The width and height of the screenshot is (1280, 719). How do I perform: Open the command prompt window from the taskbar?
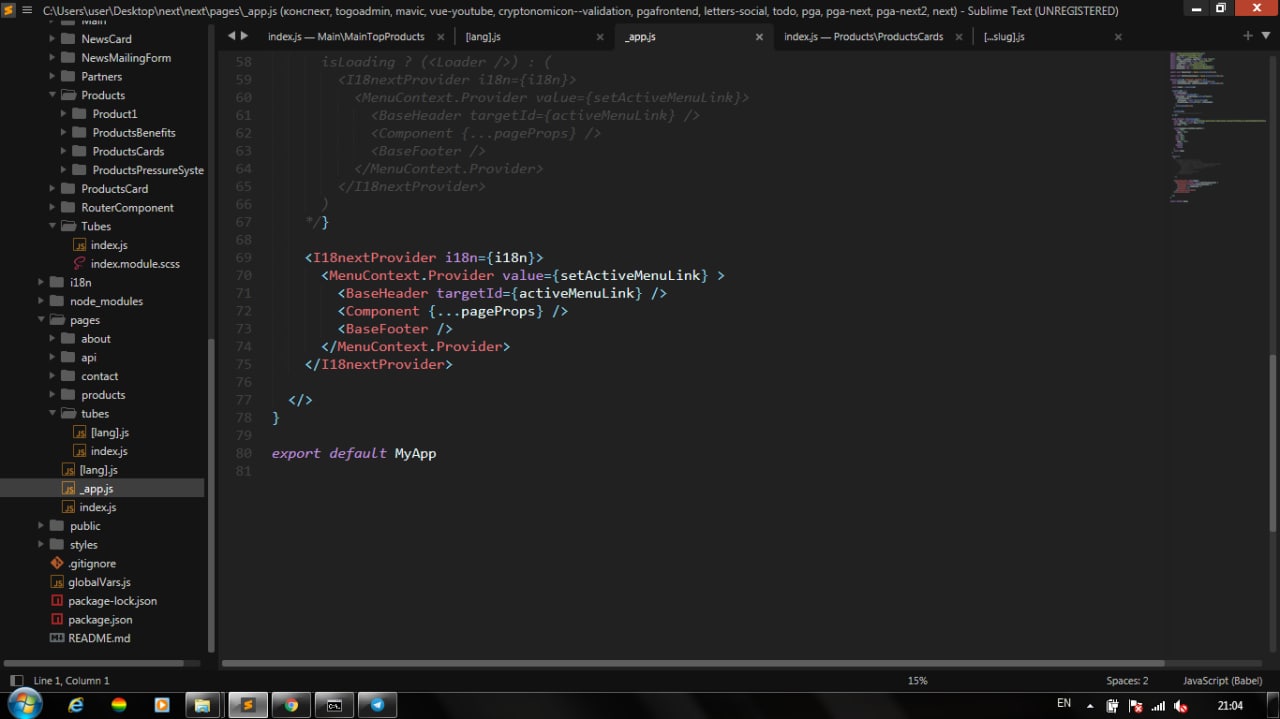pyautogui.click(x=335, y=705)
